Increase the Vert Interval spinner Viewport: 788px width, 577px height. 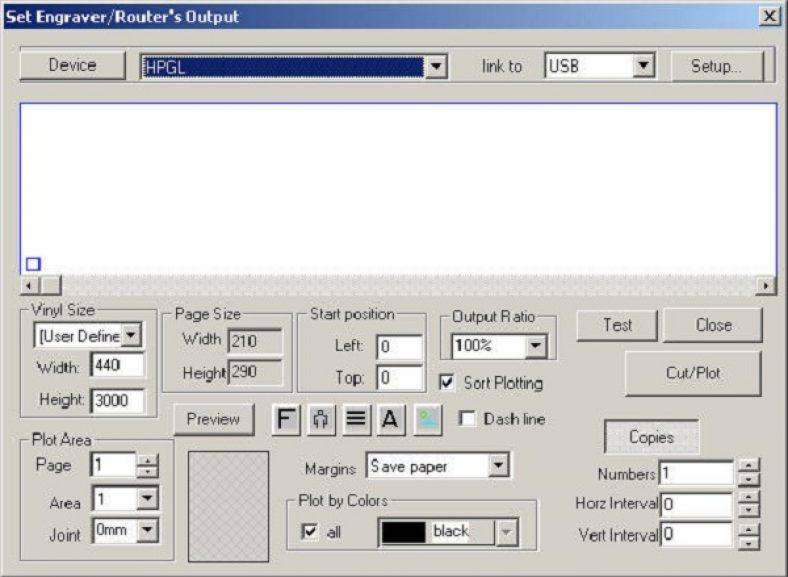[749, 530]
